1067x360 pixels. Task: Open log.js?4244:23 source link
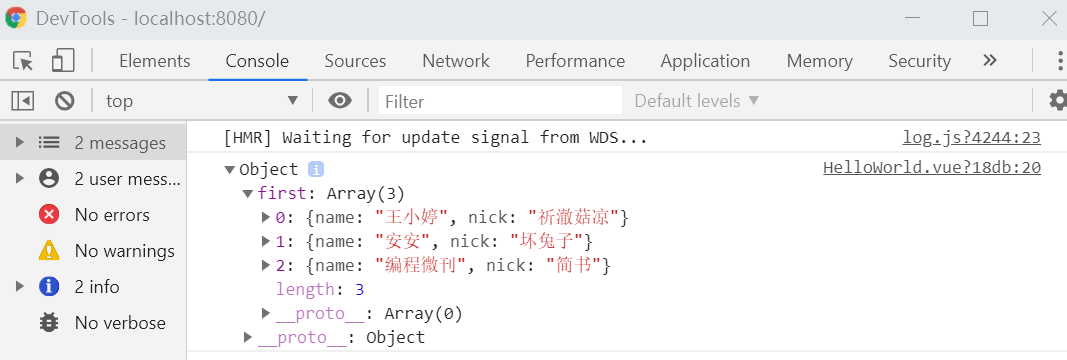click(972, 137)
